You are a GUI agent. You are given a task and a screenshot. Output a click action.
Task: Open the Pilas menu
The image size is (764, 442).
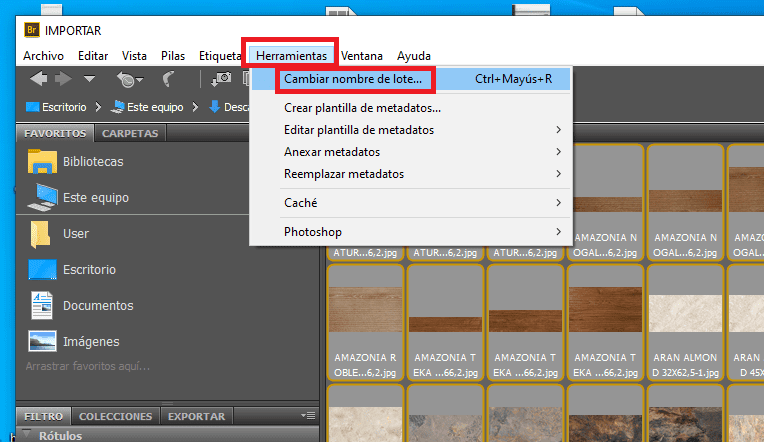point(173,56)
